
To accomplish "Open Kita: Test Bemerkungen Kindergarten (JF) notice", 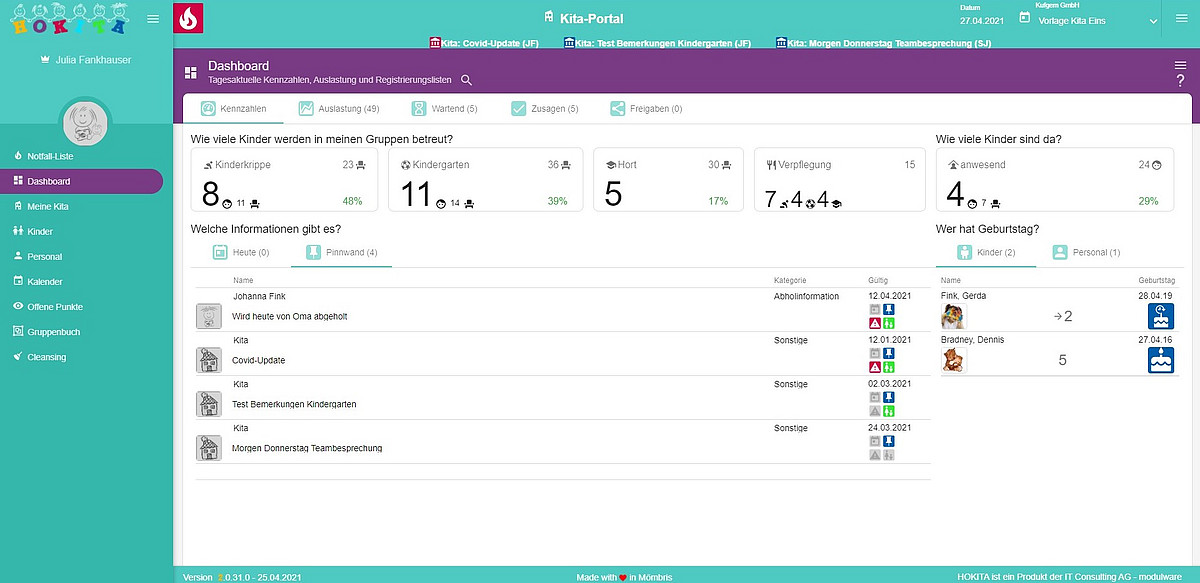I will (657, 43).
